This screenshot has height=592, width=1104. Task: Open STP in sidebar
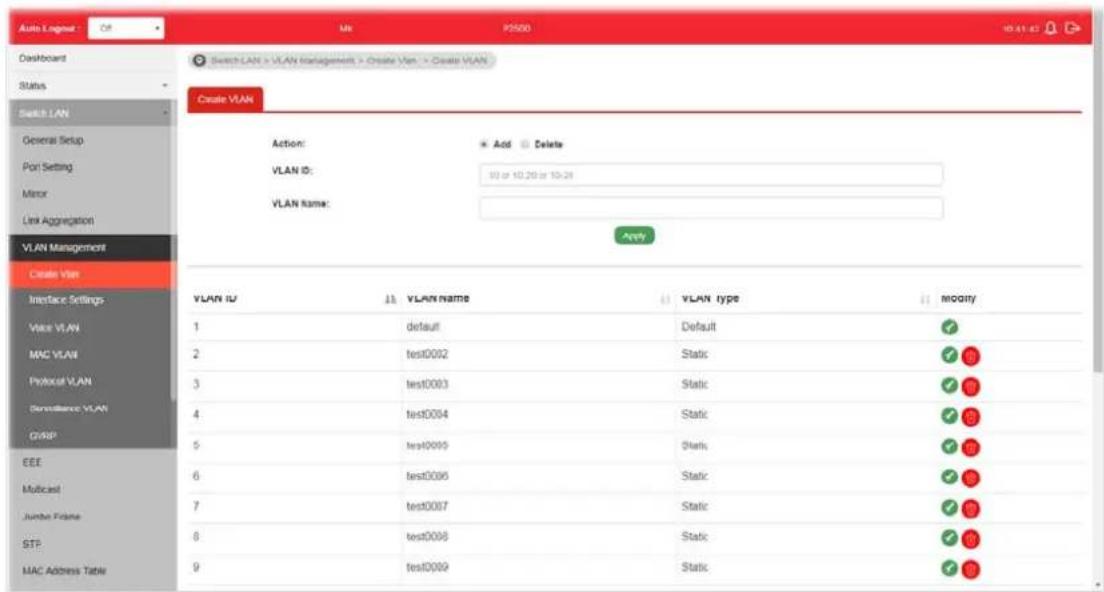(x=92, y=544)
